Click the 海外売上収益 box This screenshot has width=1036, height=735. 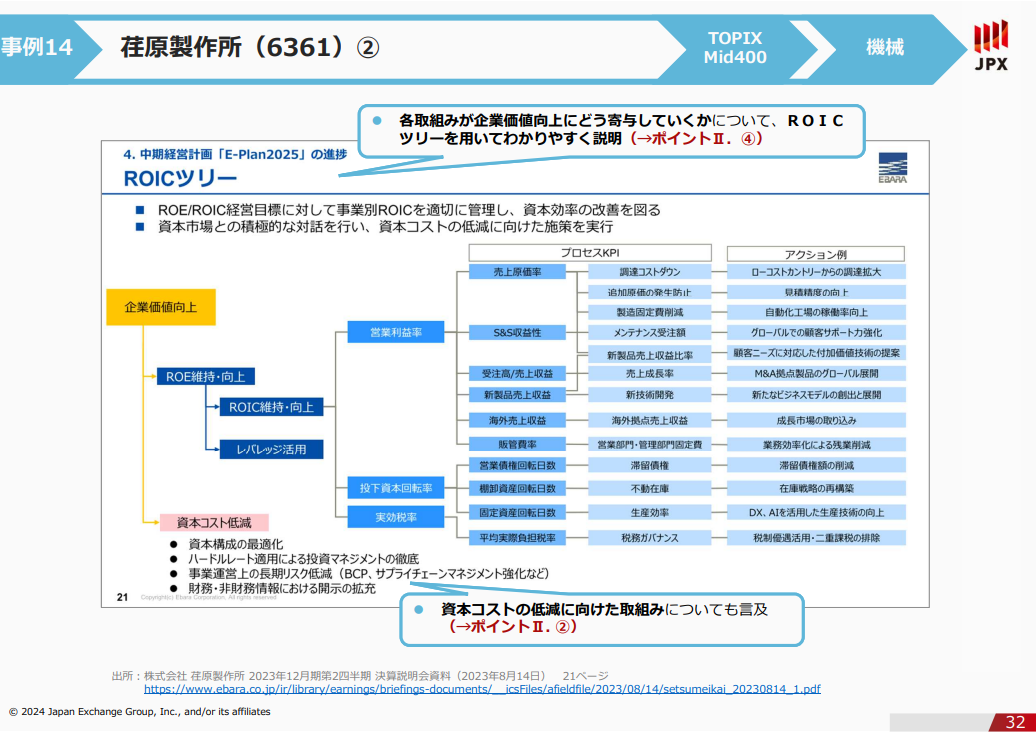pos(517,420)
